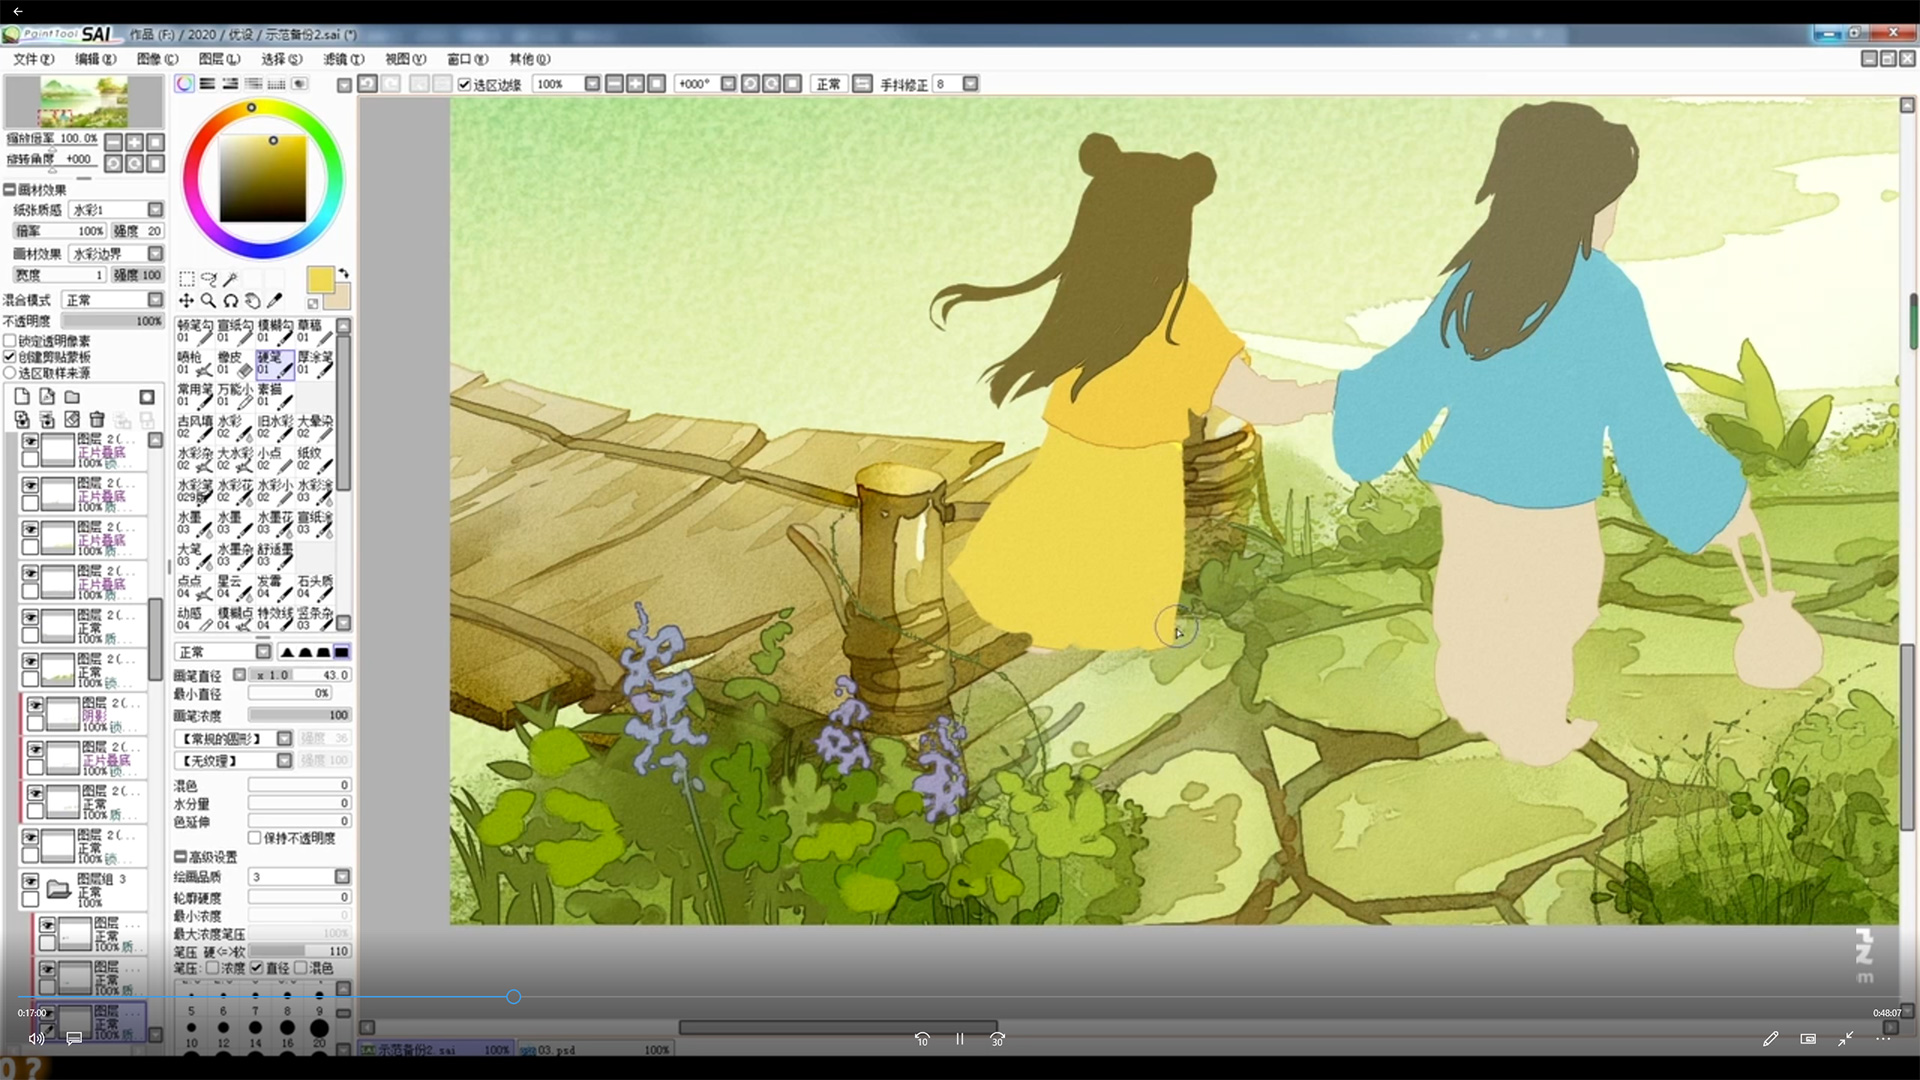Select 选区取样来源 radio button
Viewport: 1920px width, 1080px height.
point(10,373)
